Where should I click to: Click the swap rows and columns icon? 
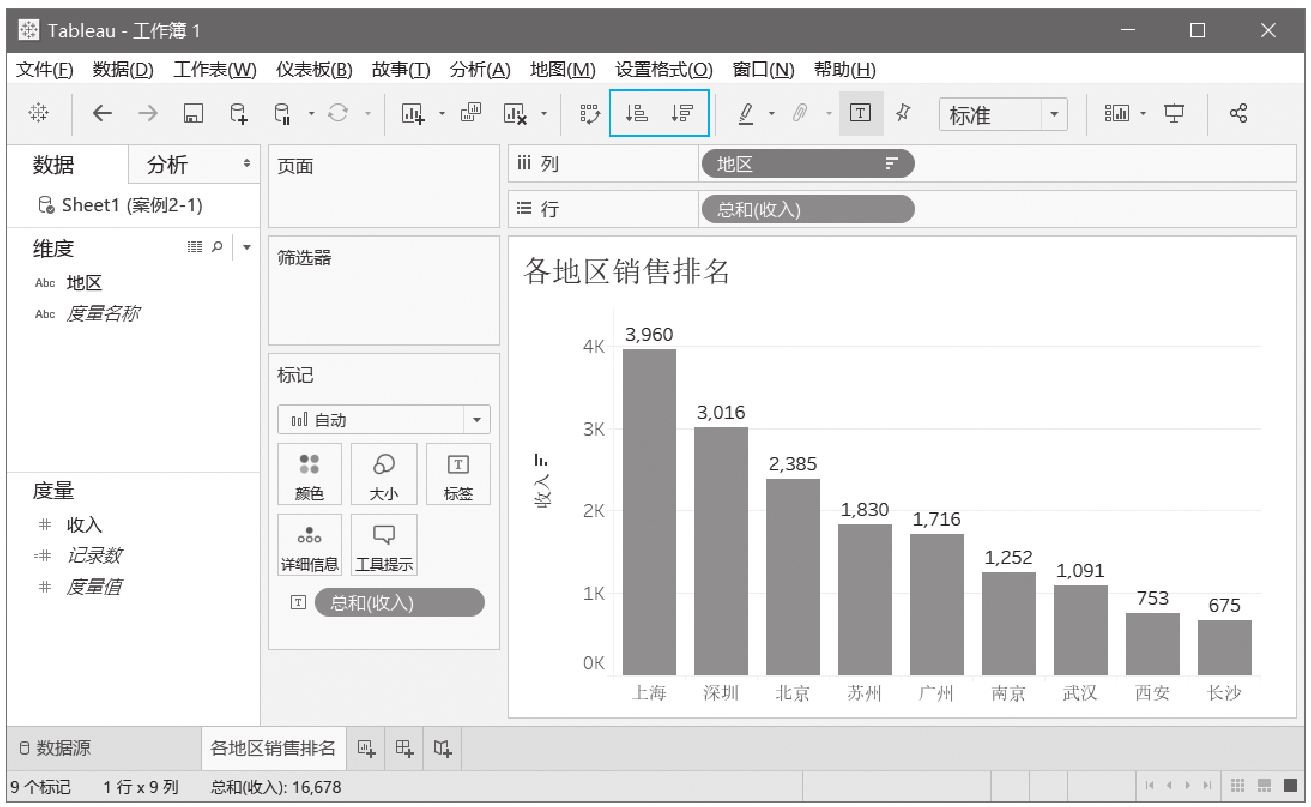click(590, 114)
